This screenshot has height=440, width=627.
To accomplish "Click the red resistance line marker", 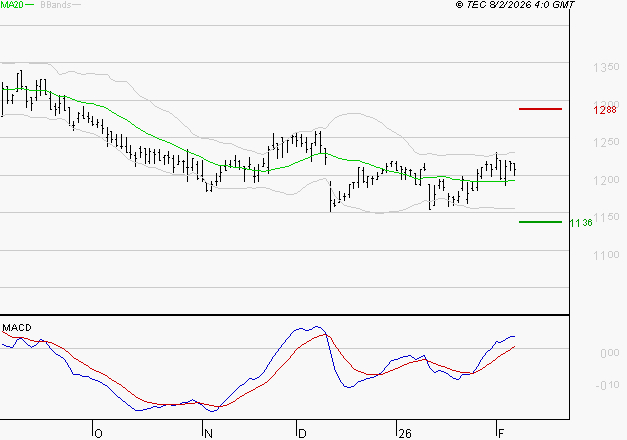I will [540, 109].
